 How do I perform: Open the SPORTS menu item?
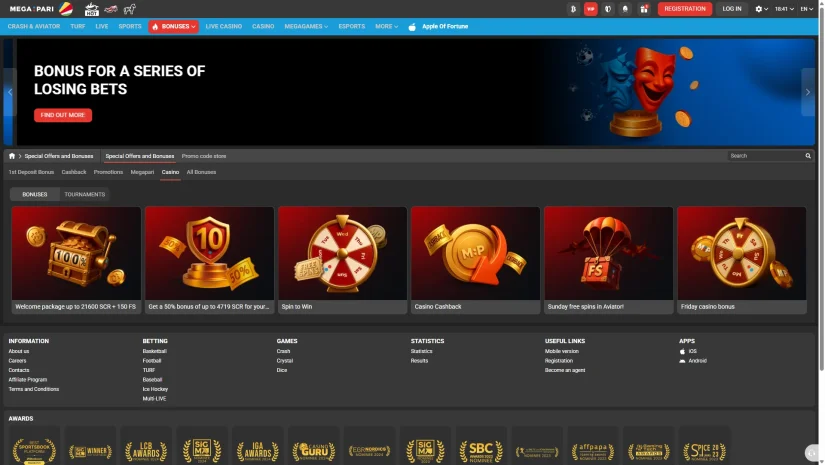click(x=130, y=26)
